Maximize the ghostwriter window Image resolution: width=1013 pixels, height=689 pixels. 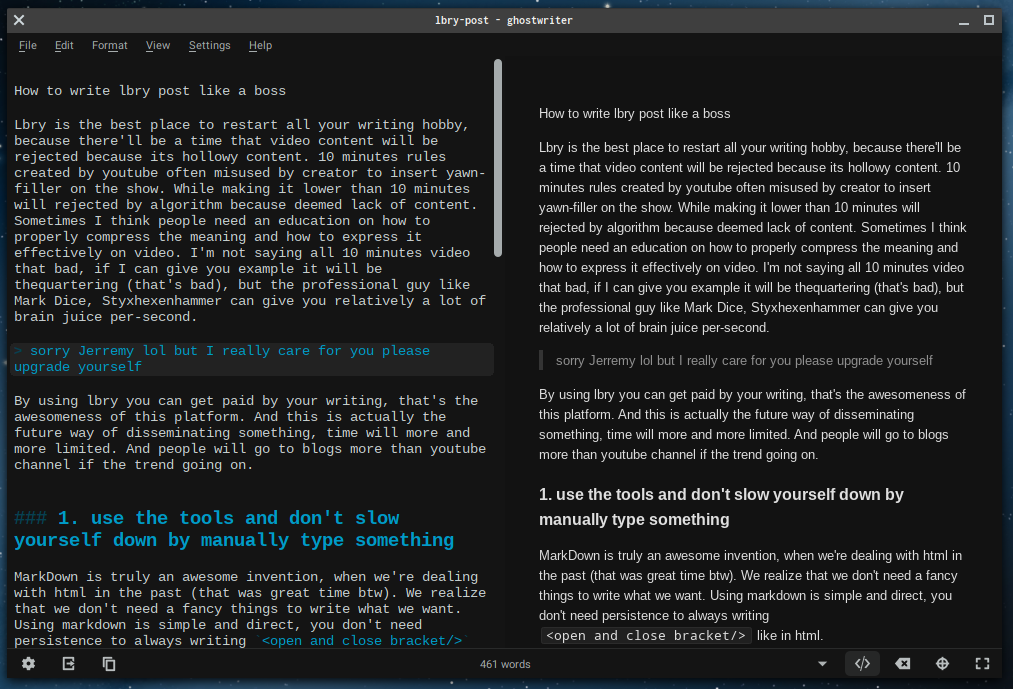point(988,20)
